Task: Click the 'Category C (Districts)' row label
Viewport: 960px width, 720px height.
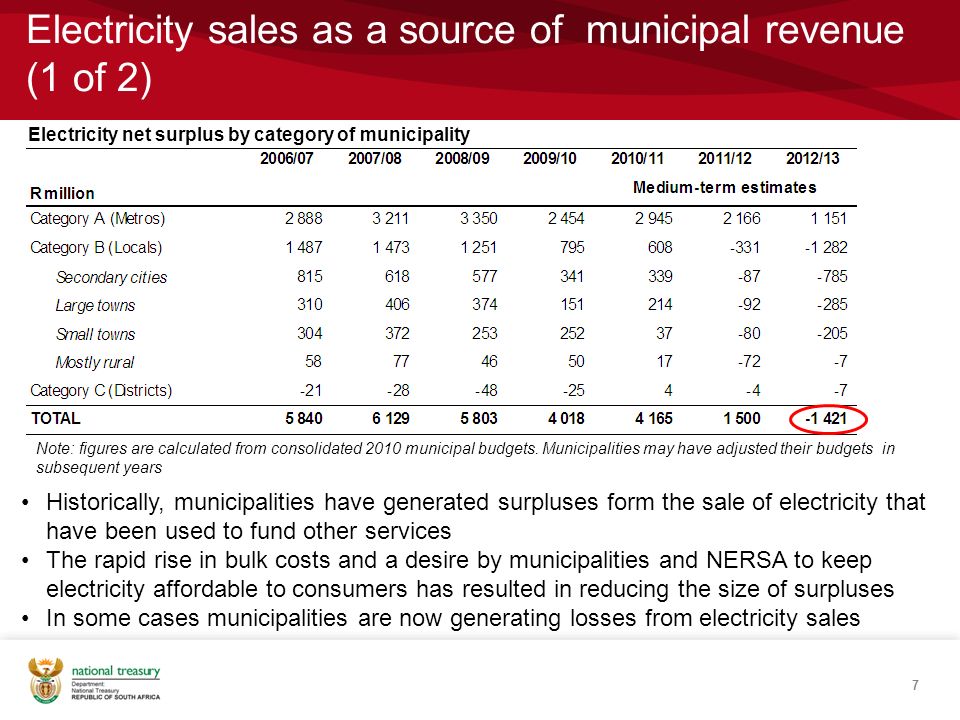Action: click(x=101, y=391)
